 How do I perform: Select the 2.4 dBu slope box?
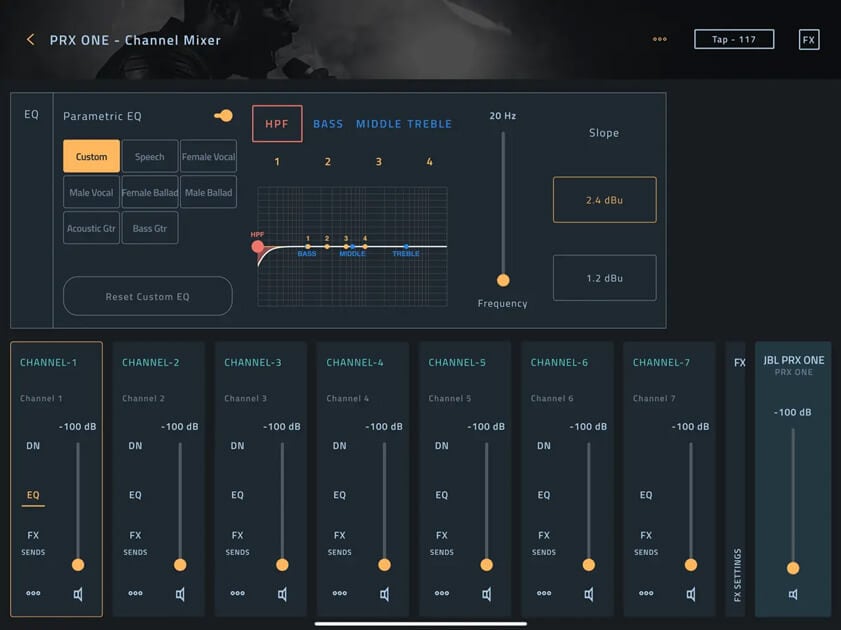(604, 199)
